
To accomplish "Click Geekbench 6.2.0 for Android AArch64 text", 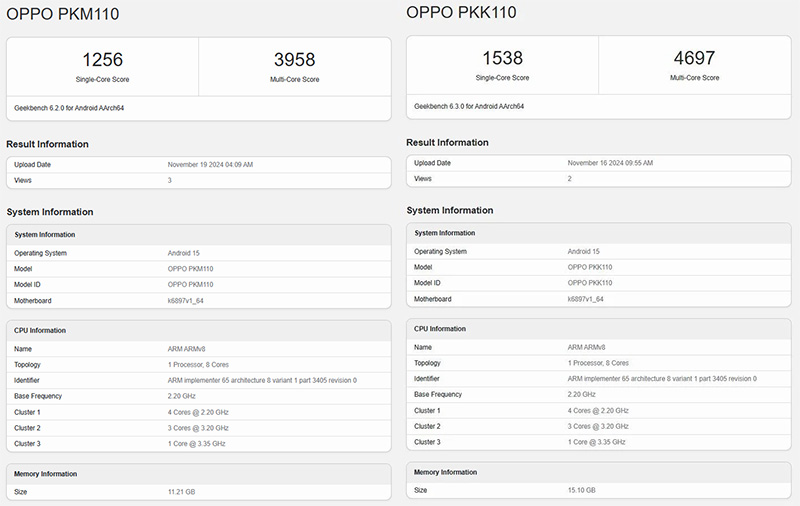I will pos(69,108).
